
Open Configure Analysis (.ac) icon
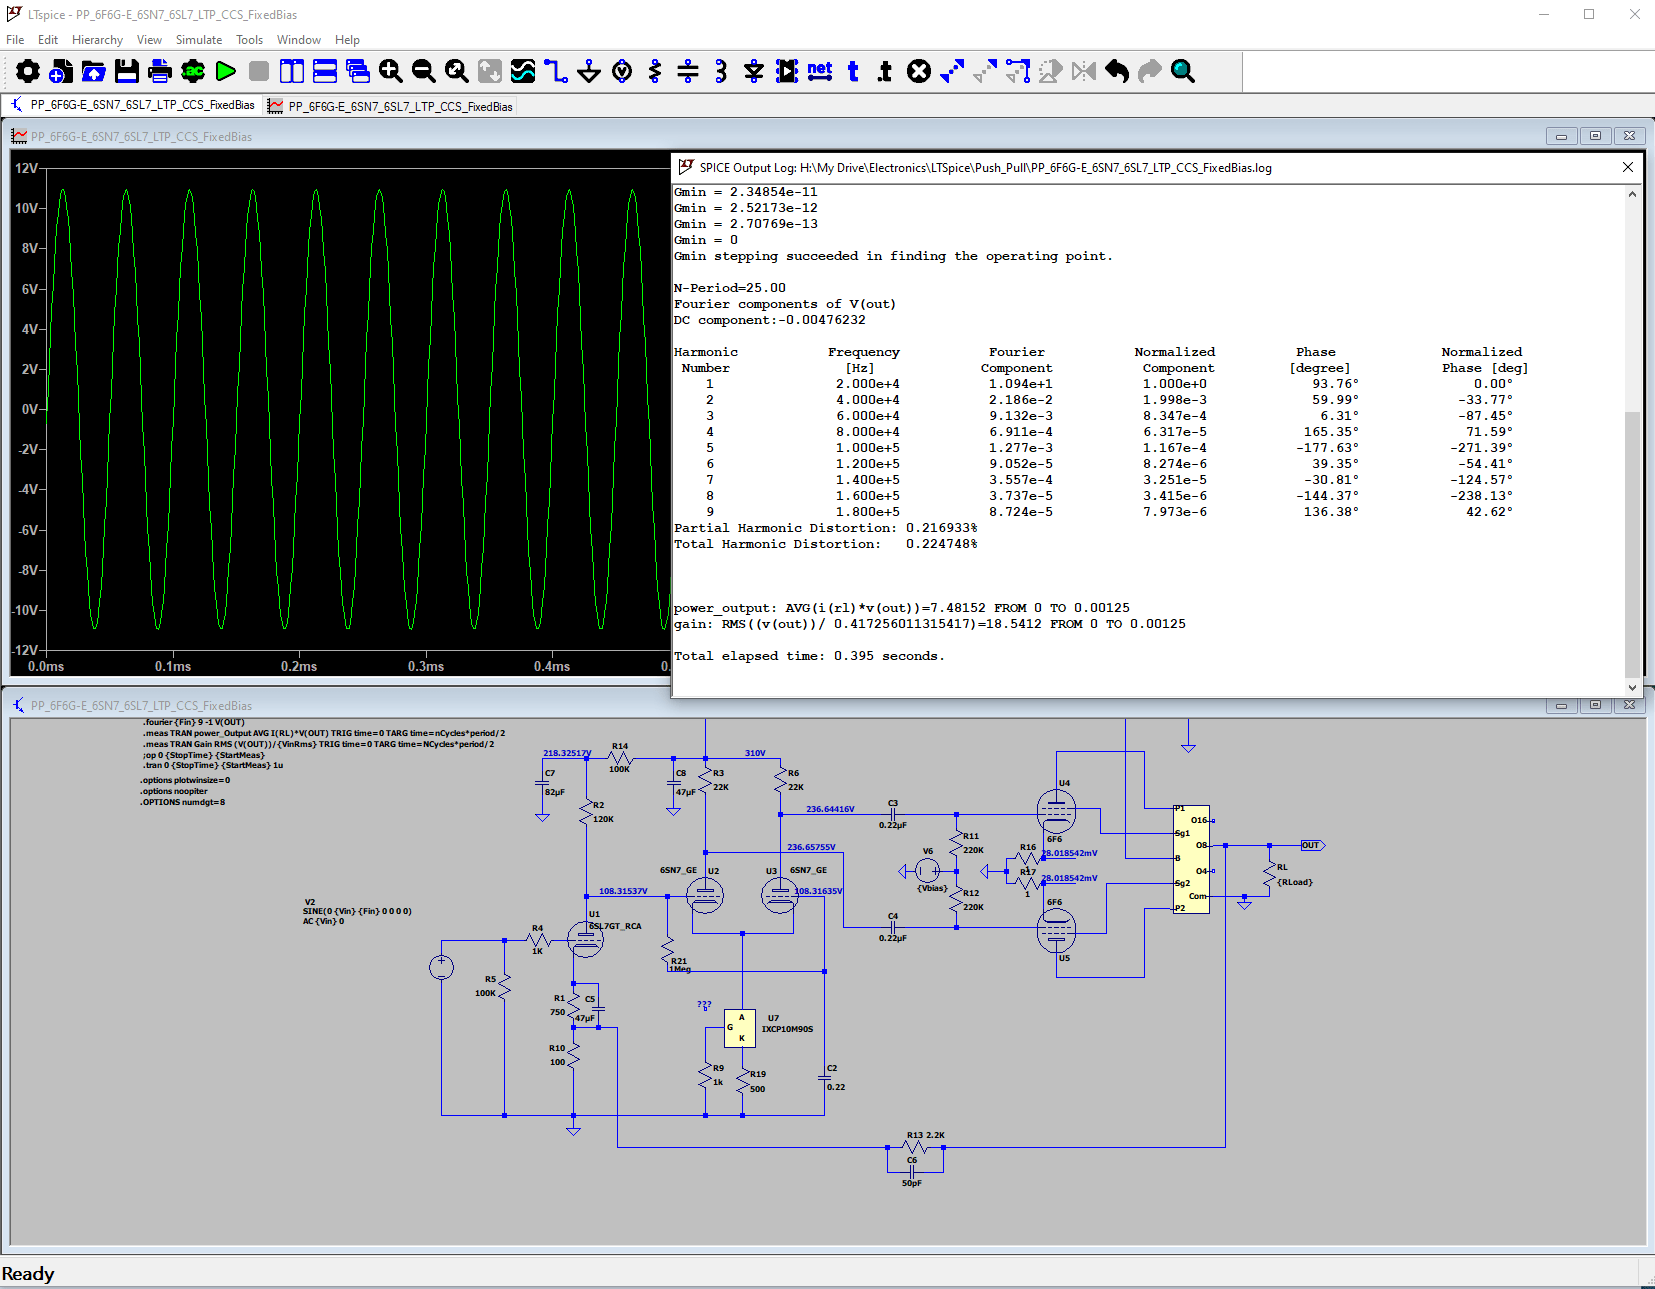point(193,71)
